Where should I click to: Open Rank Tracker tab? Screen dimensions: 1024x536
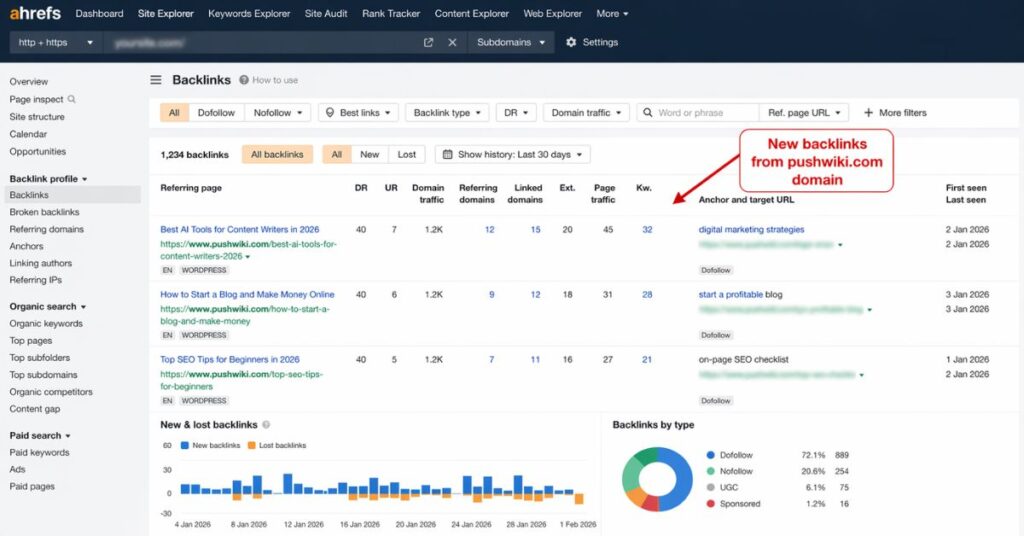391,13
